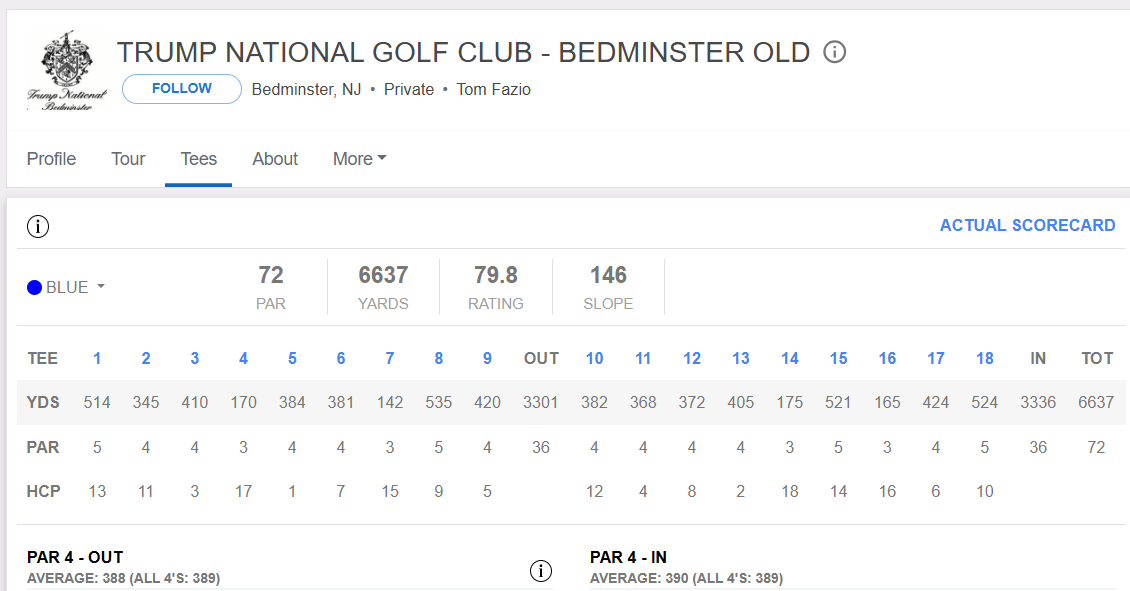This screenshot has width=1130, height=591.
Task: Open hole 18 from the scorecard header
Action: pos(984,358)
